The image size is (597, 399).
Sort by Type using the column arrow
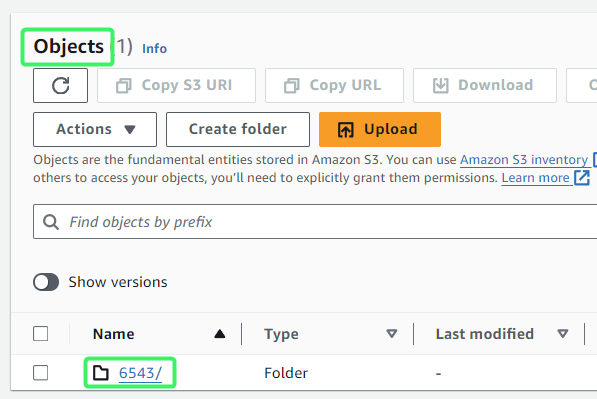[392, 334]
